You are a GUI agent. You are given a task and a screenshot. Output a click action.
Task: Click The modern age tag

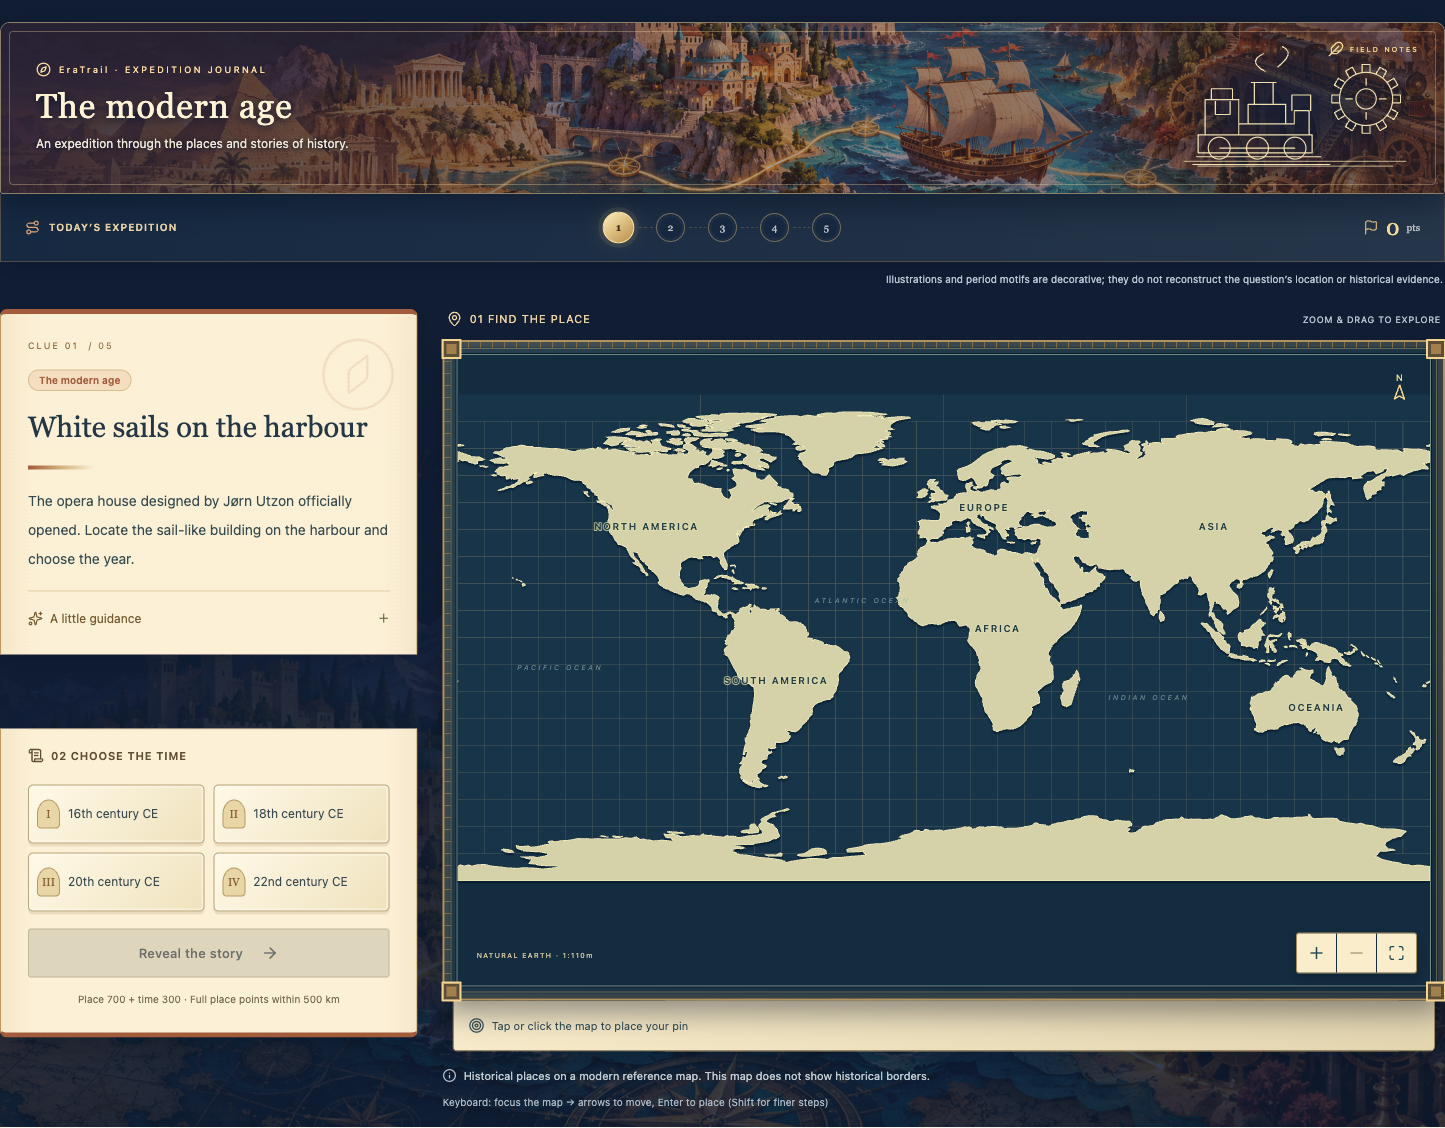pyautogui.click(x=80, y=380)
